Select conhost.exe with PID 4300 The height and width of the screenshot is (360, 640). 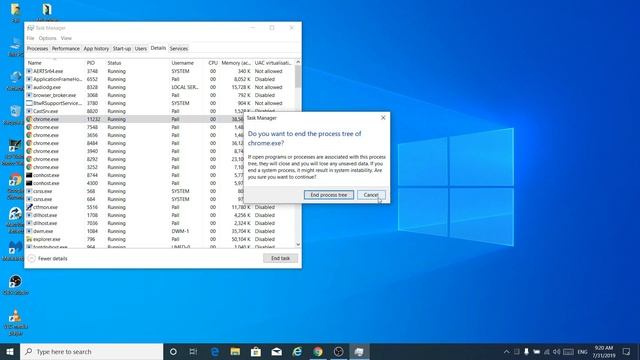(135, 183)
